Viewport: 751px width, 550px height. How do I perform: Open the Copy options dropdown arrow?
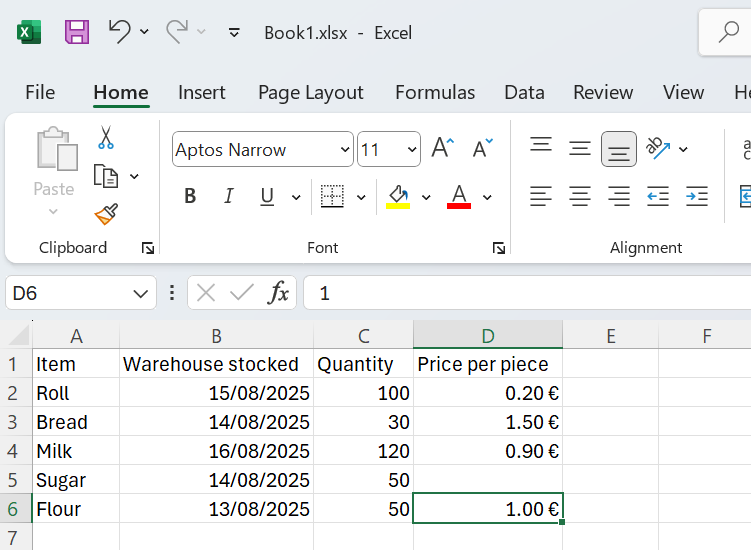pos(135,176)
